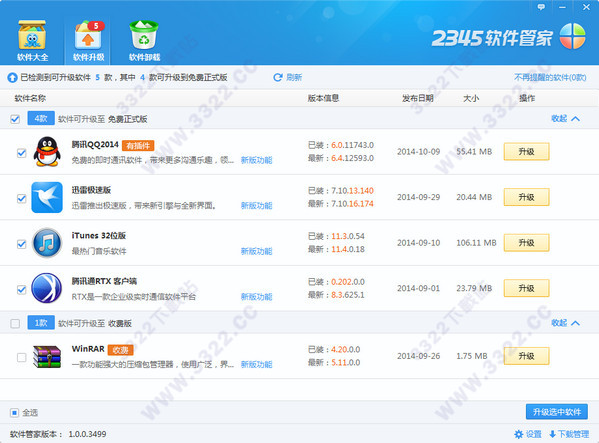Screen dimensions: 599x443
Task: Click the iTunes music note icon
Action: pos(47,243)
